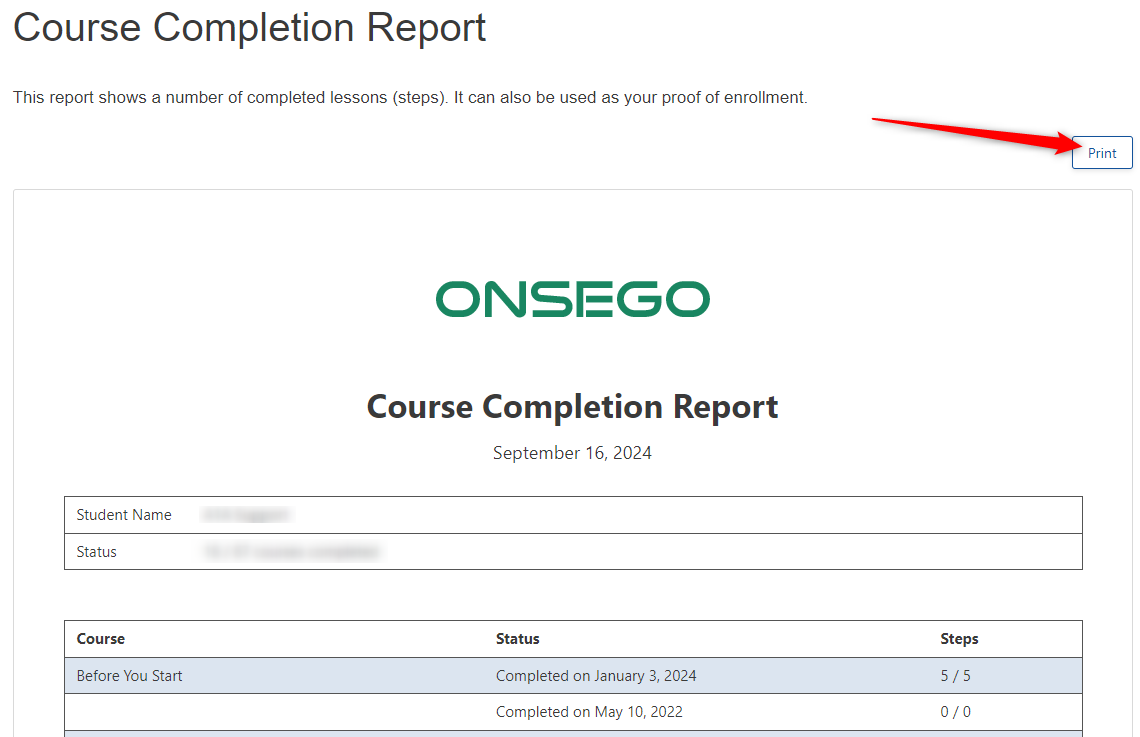
Task: Click the blurred status value
Action: click(292, 552)
